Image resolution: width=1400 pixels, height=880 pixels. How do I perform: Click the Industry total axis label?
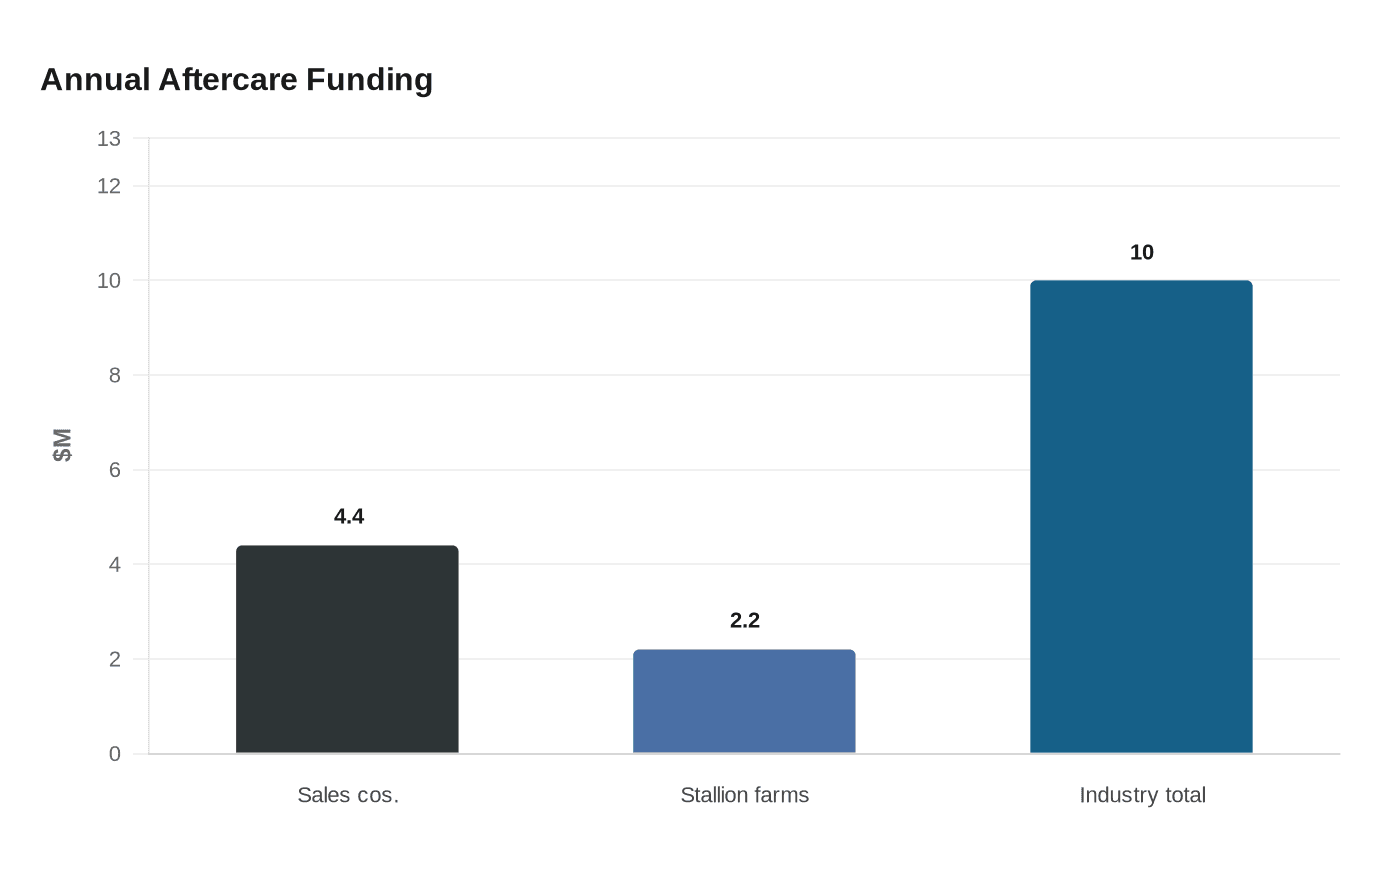pyautogui.click(x=1143, y=795)
